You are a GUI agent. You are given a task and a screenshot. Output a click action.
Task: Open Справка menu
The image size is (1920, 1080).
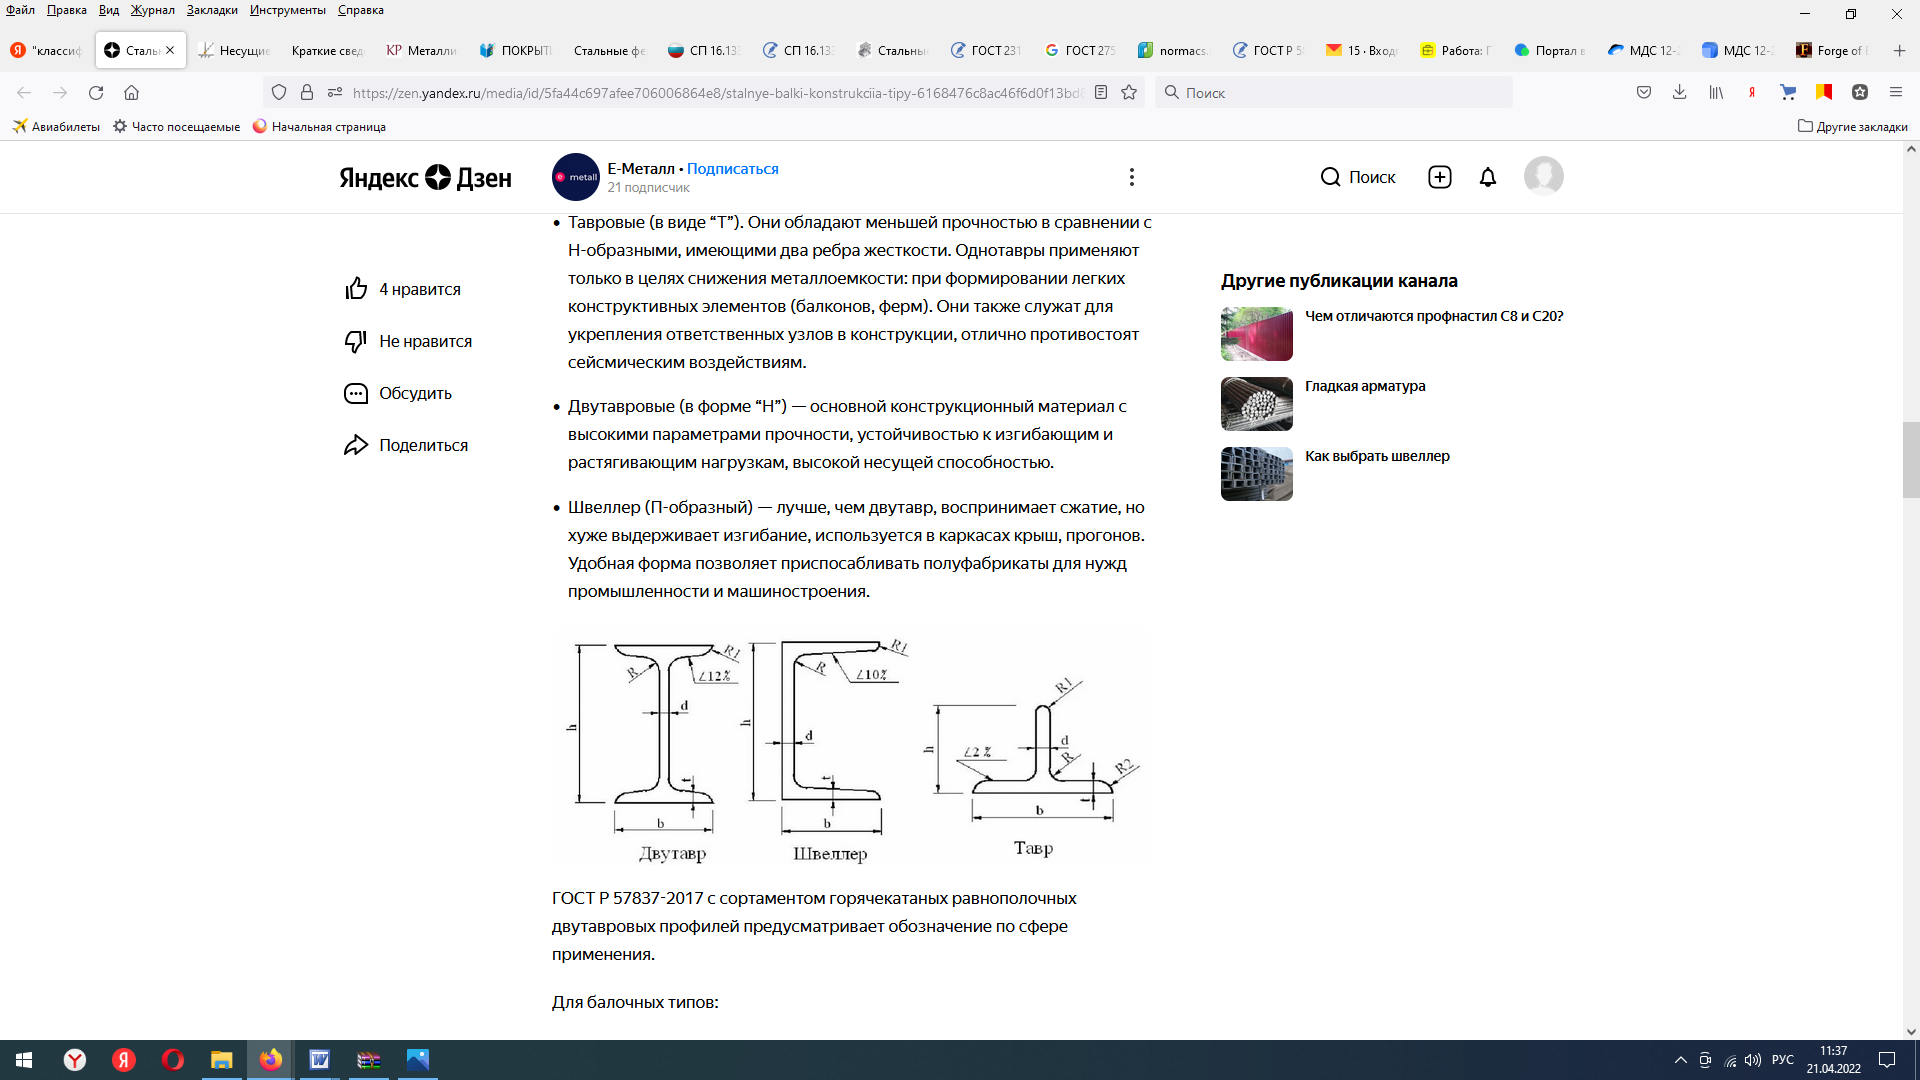361,10
